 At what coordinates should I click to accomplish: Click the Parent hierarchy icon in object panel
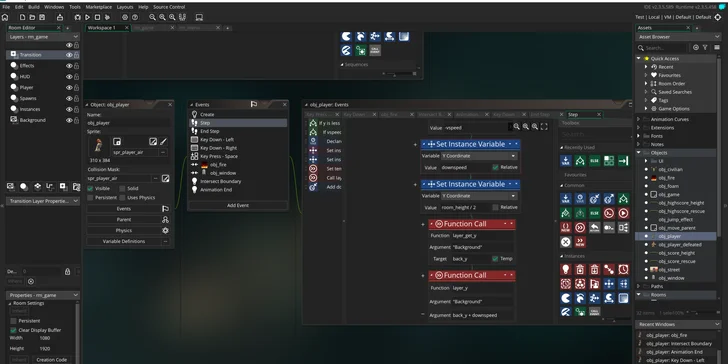tap(165, 220)
